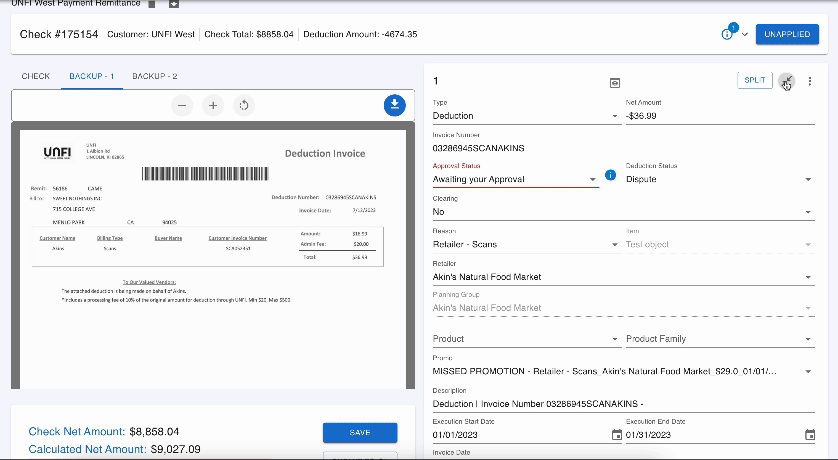Expand the chevron beside the info icon
Viewport: 838px width, 460px height.
coord(744,35)
